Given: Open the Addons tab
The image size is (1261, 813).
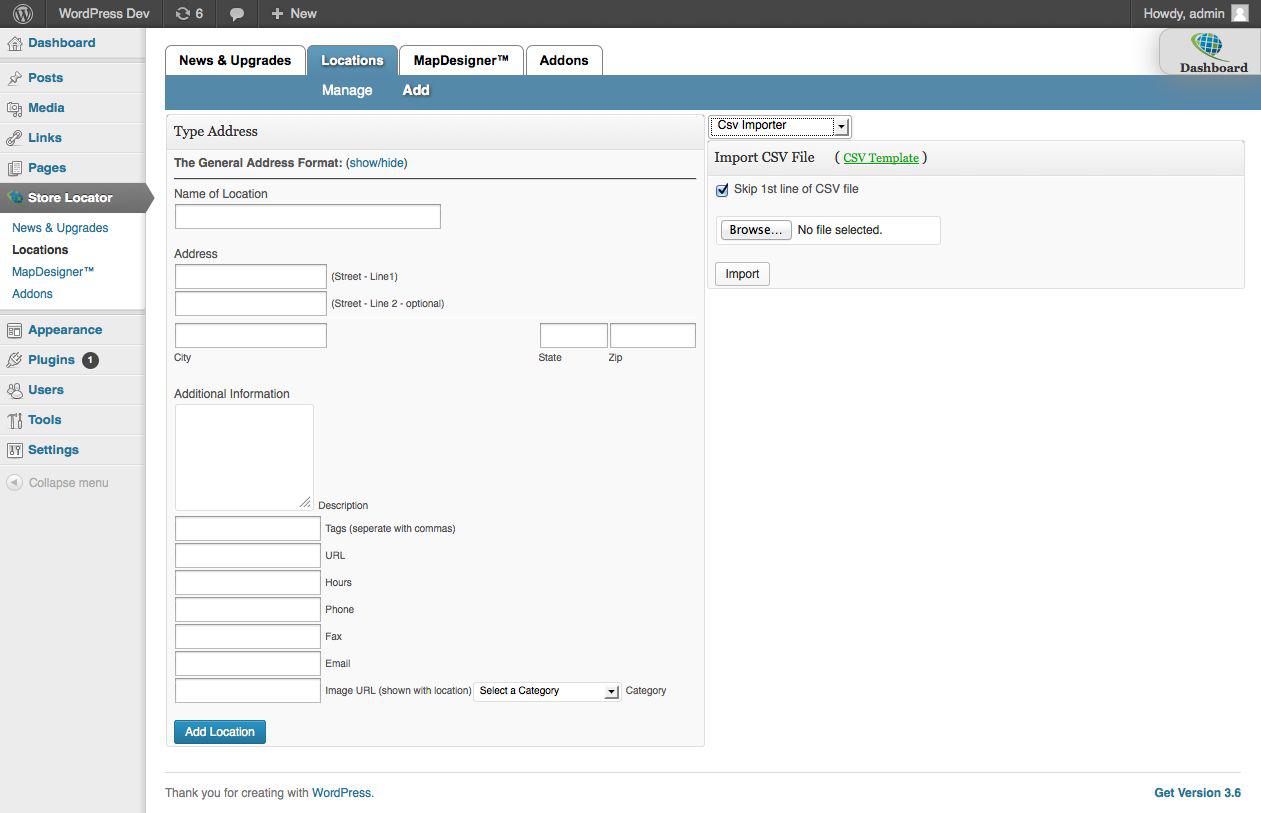Looking at the screenshot, I should click(x=564, y=60).
